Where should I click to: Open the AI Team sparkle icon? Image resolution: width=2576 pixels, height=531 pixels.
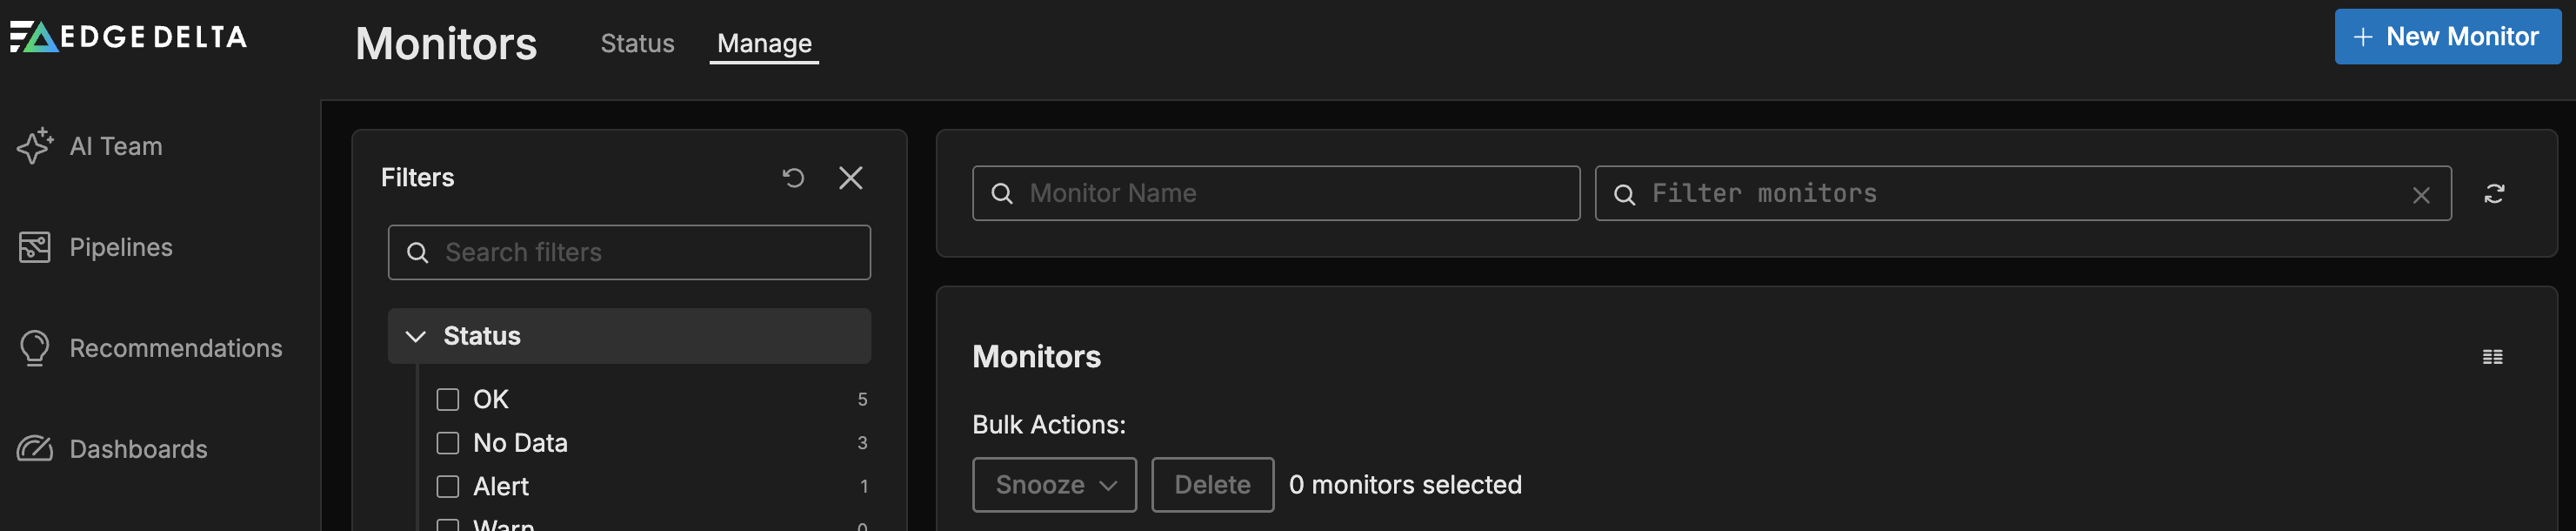pos(35,146)
